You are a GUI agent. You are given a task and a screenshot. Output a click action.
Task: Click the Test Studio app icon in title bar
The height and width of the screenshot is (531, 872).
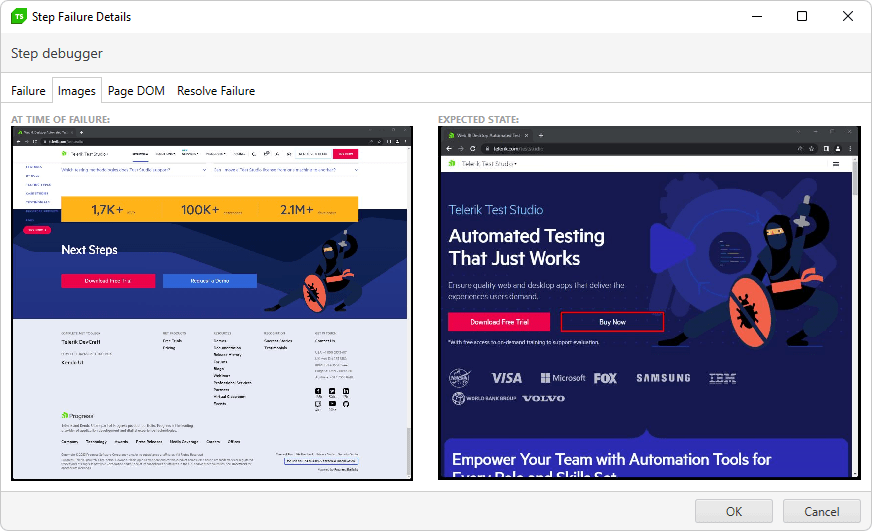point(19,17)
